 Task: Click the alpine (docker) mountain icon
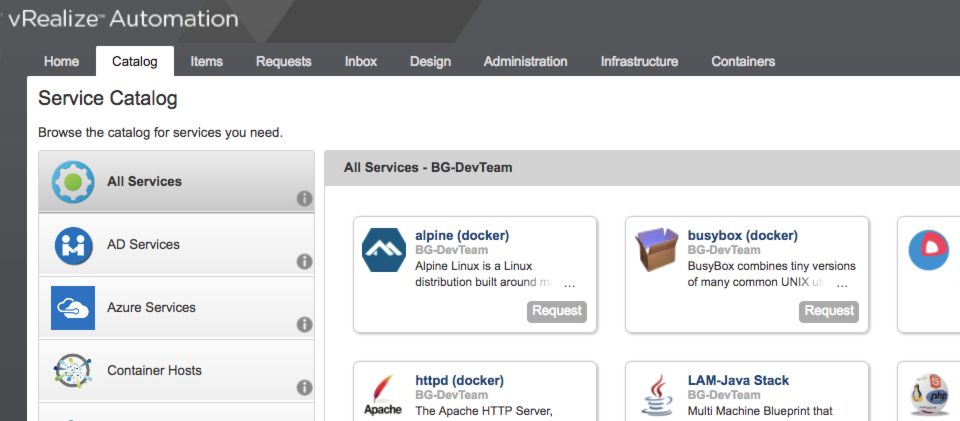pyautogui.click(x=383, y=250)
